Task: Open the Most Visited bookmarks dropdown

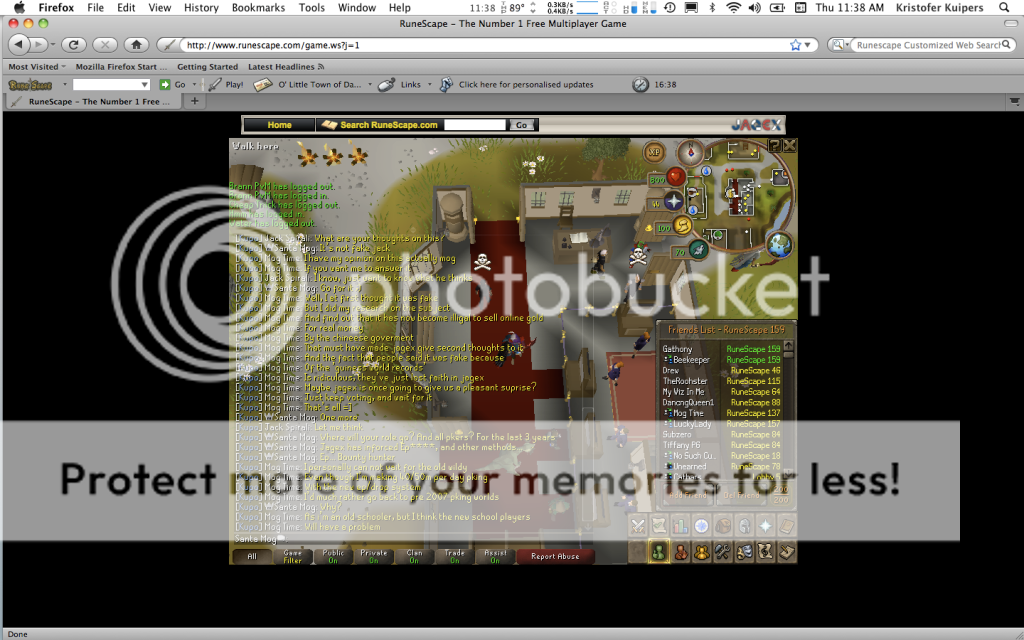Action: pyautogui.click(x=34, y=67)
